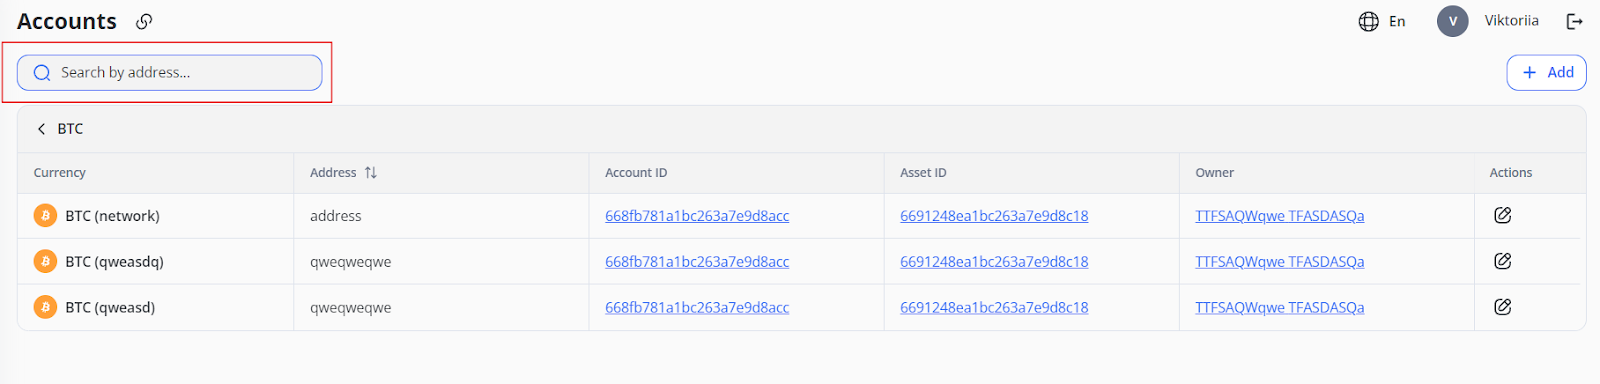Click the Address column header text
The height and width of the screenshot is (384, 1600).
(x=333, y=173)
